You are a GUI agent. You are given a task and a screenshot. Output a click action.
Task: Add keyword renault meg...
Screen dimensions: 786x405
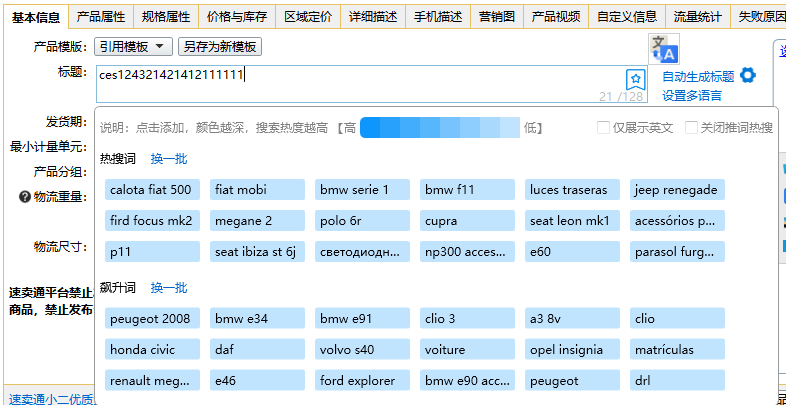pyautogui.click(x=152, y=380)
